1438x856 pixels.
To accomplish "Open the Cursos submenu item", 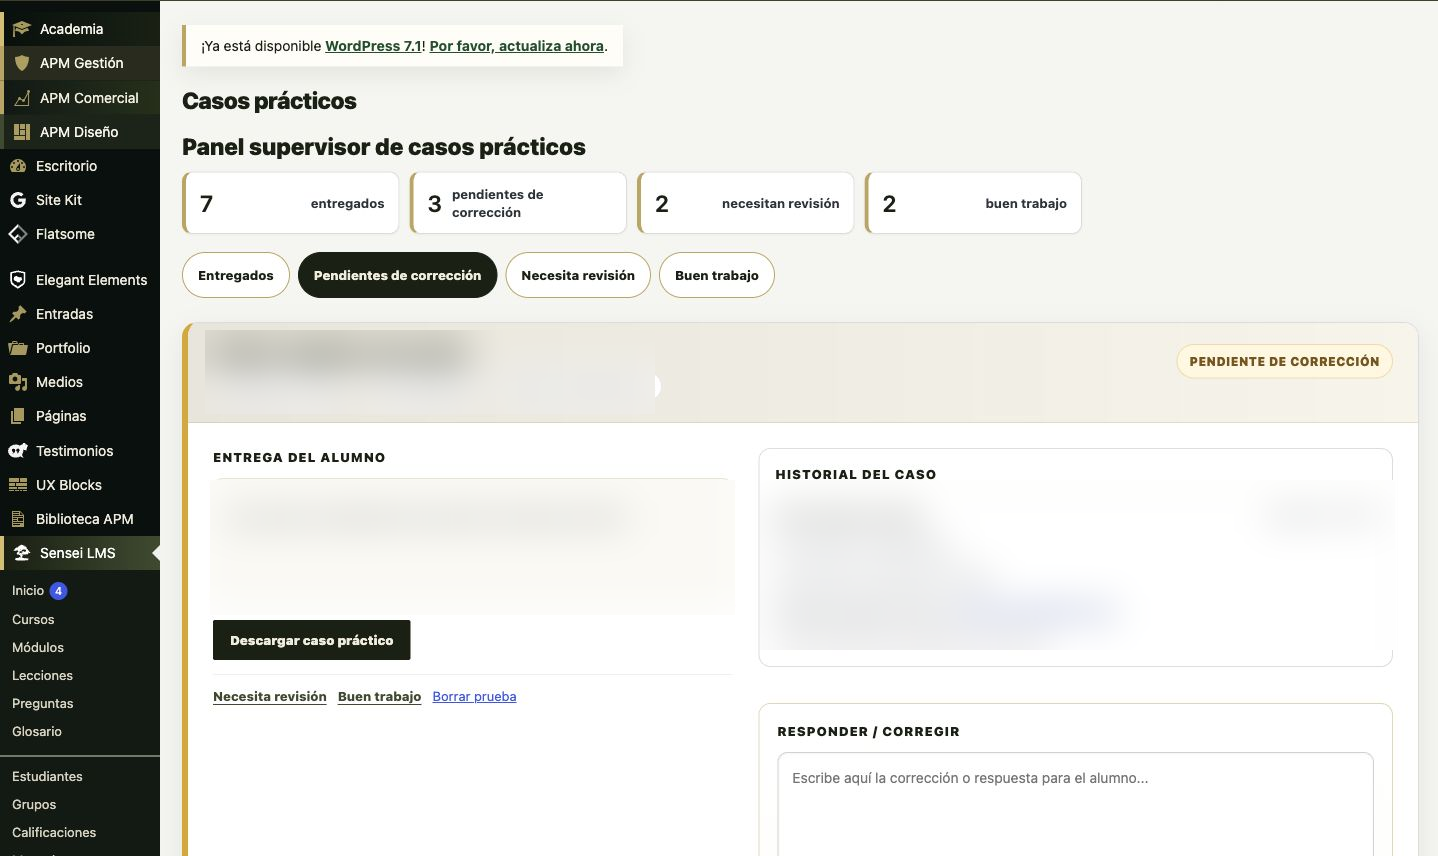I will pos(33,619).
